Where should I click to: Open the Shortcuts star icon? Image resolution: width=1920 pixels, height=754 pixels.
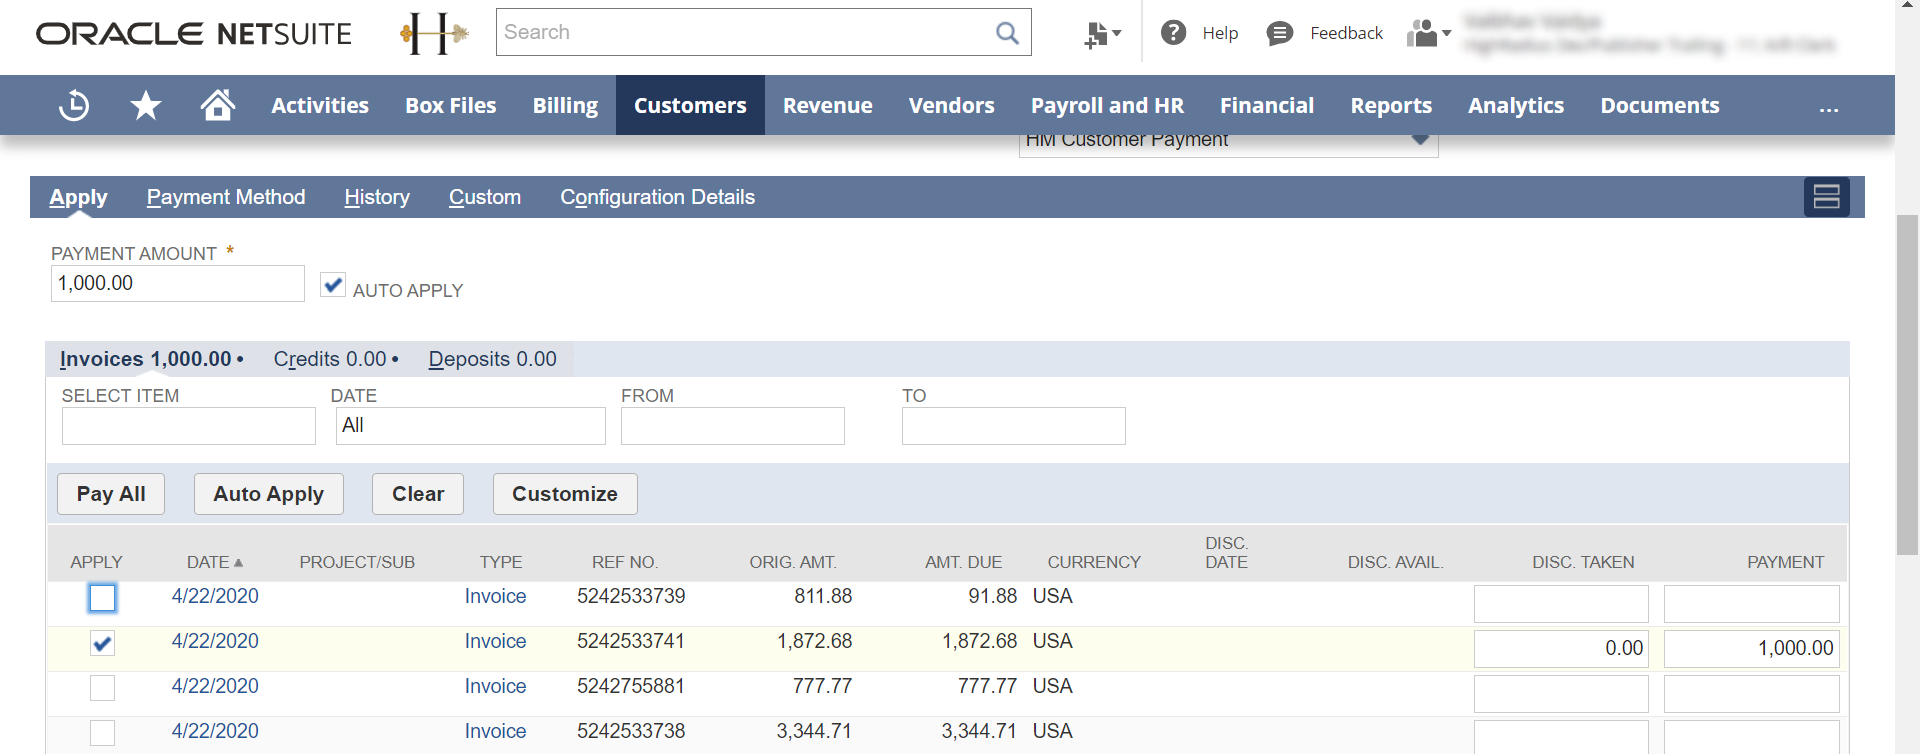146,105
